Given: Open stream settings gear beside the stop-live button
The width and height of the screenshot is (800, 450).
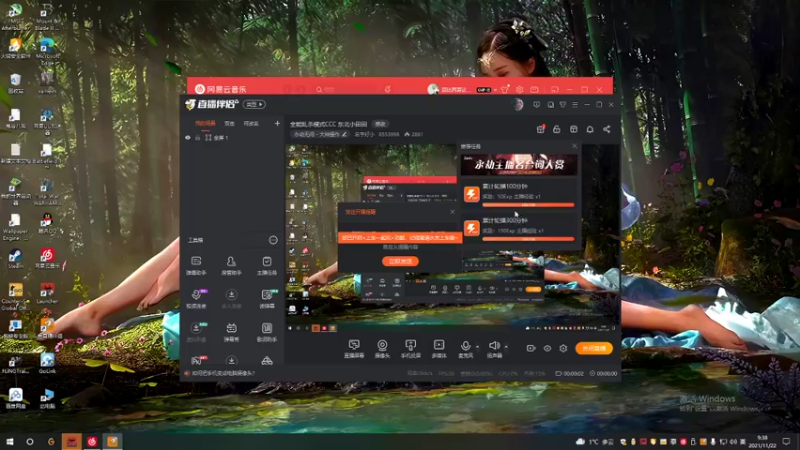Looking at the screenshot, I should (x=563, y=348).
